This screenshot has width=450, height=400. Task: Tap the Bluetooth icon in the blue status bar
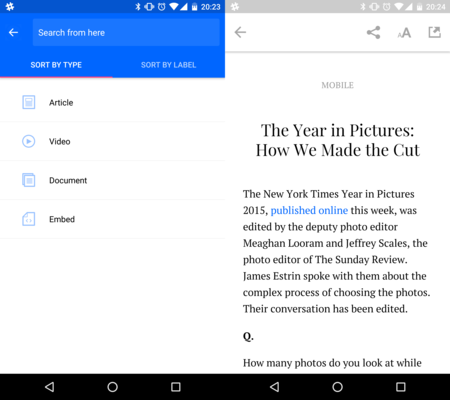pyautogui.click(x=138, y=7)
